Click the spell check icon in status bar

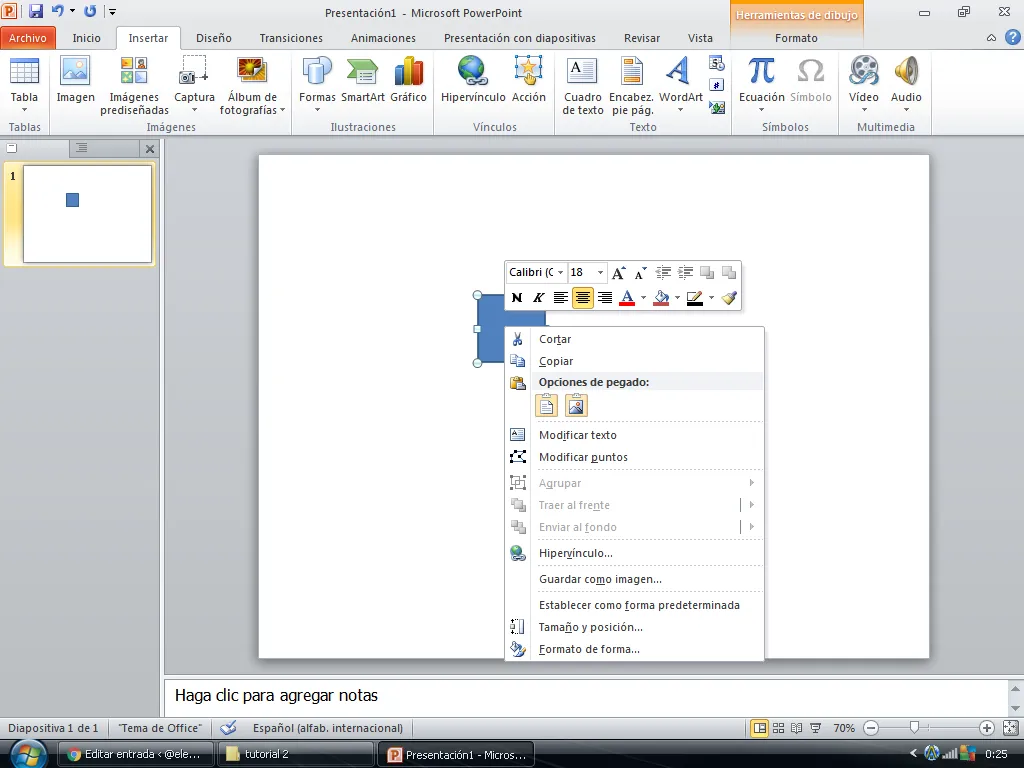(228, 728)
